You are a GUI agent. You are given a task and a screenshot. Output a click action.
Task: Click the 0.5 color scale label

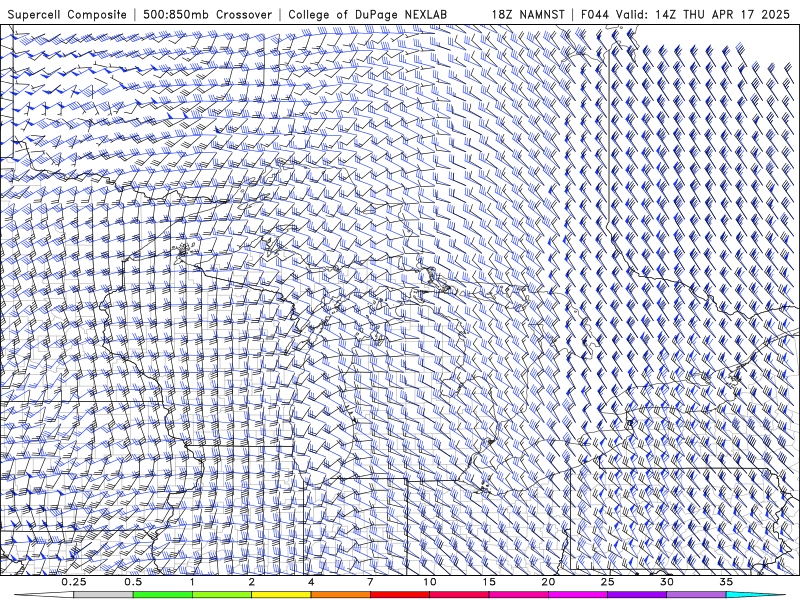(x=133, y=582)
